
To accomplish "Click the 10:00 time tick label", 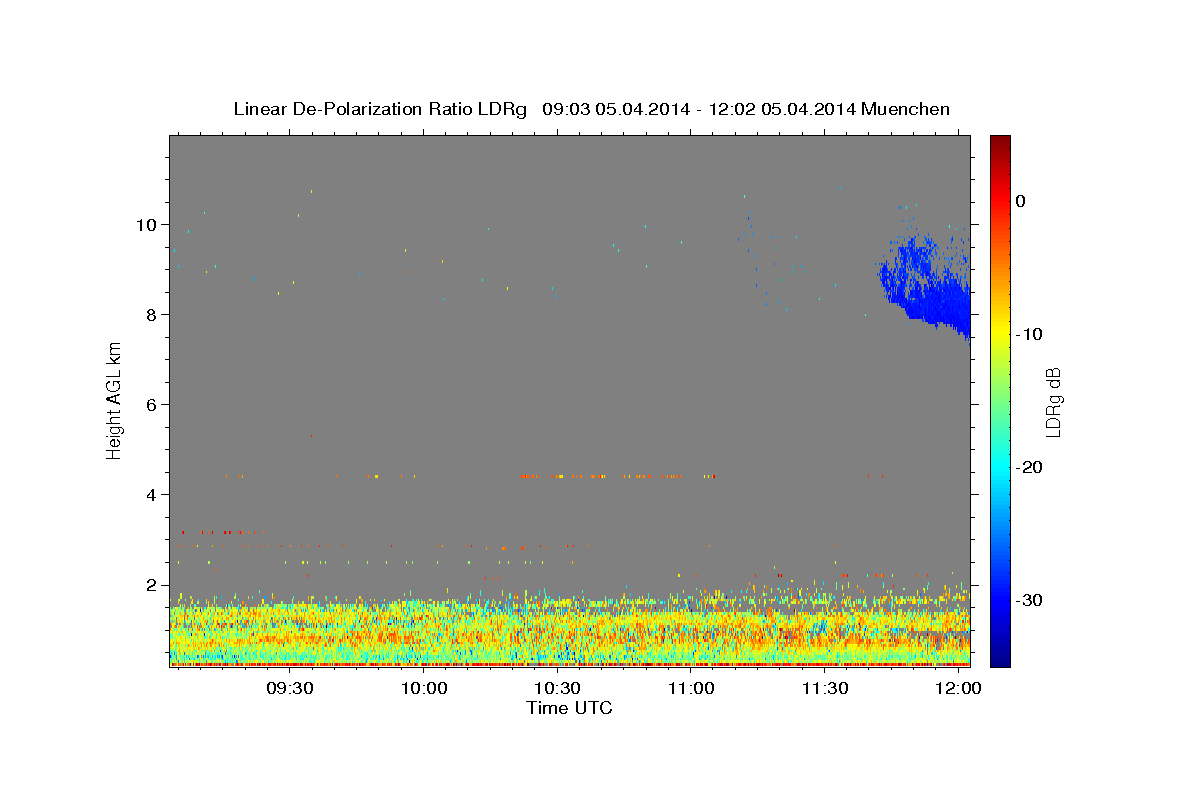I will [423, 689].
